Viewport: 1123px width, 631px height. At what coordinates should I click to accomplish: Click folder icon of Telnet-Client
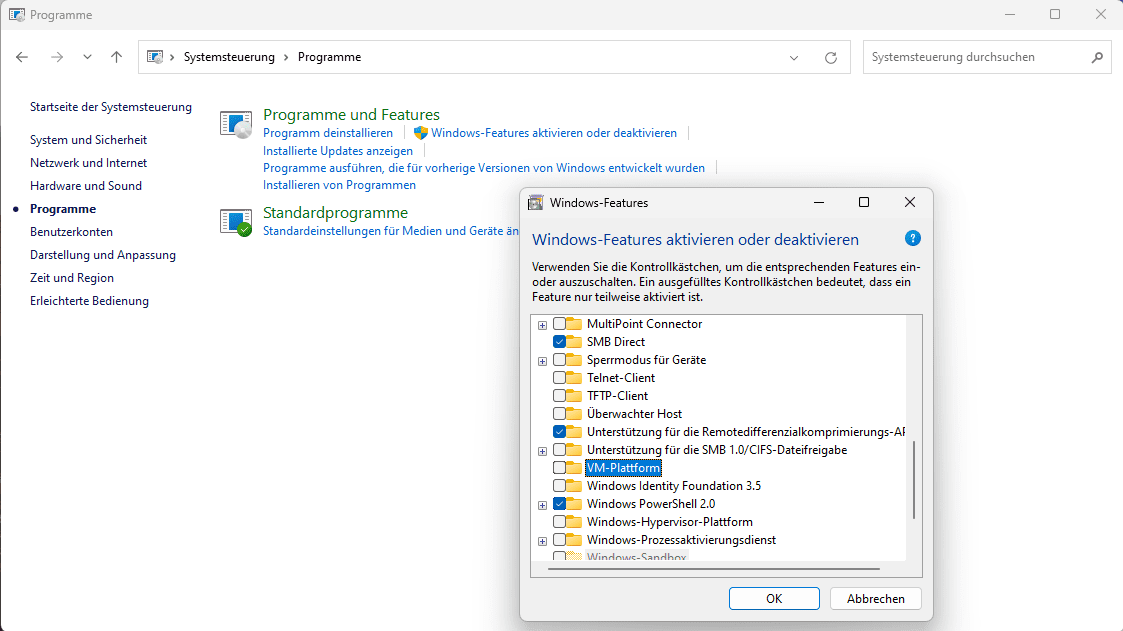pos(574,377)
